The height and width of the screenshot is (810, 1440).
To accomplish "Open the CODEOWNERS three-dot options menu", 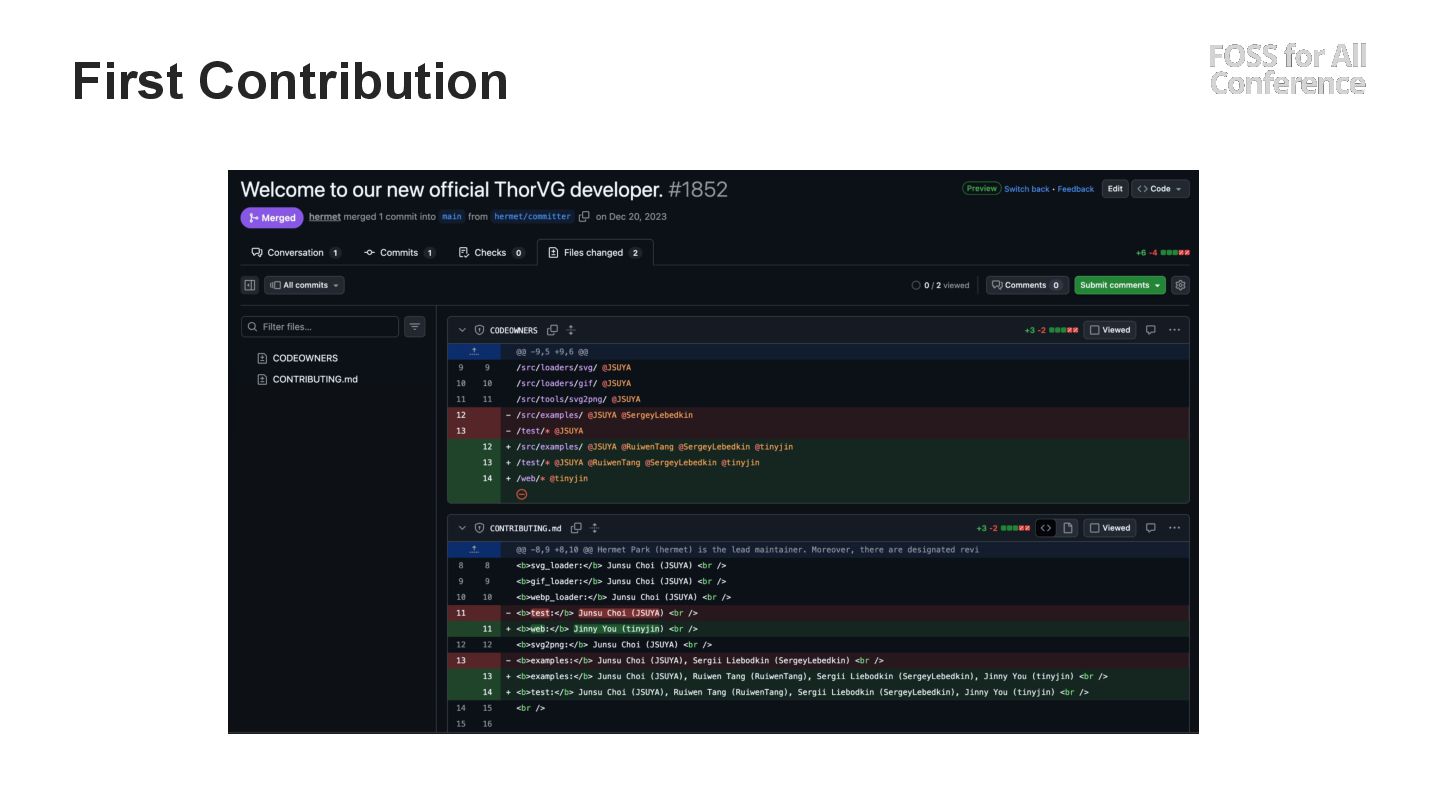I will (x=1174, y=330).
